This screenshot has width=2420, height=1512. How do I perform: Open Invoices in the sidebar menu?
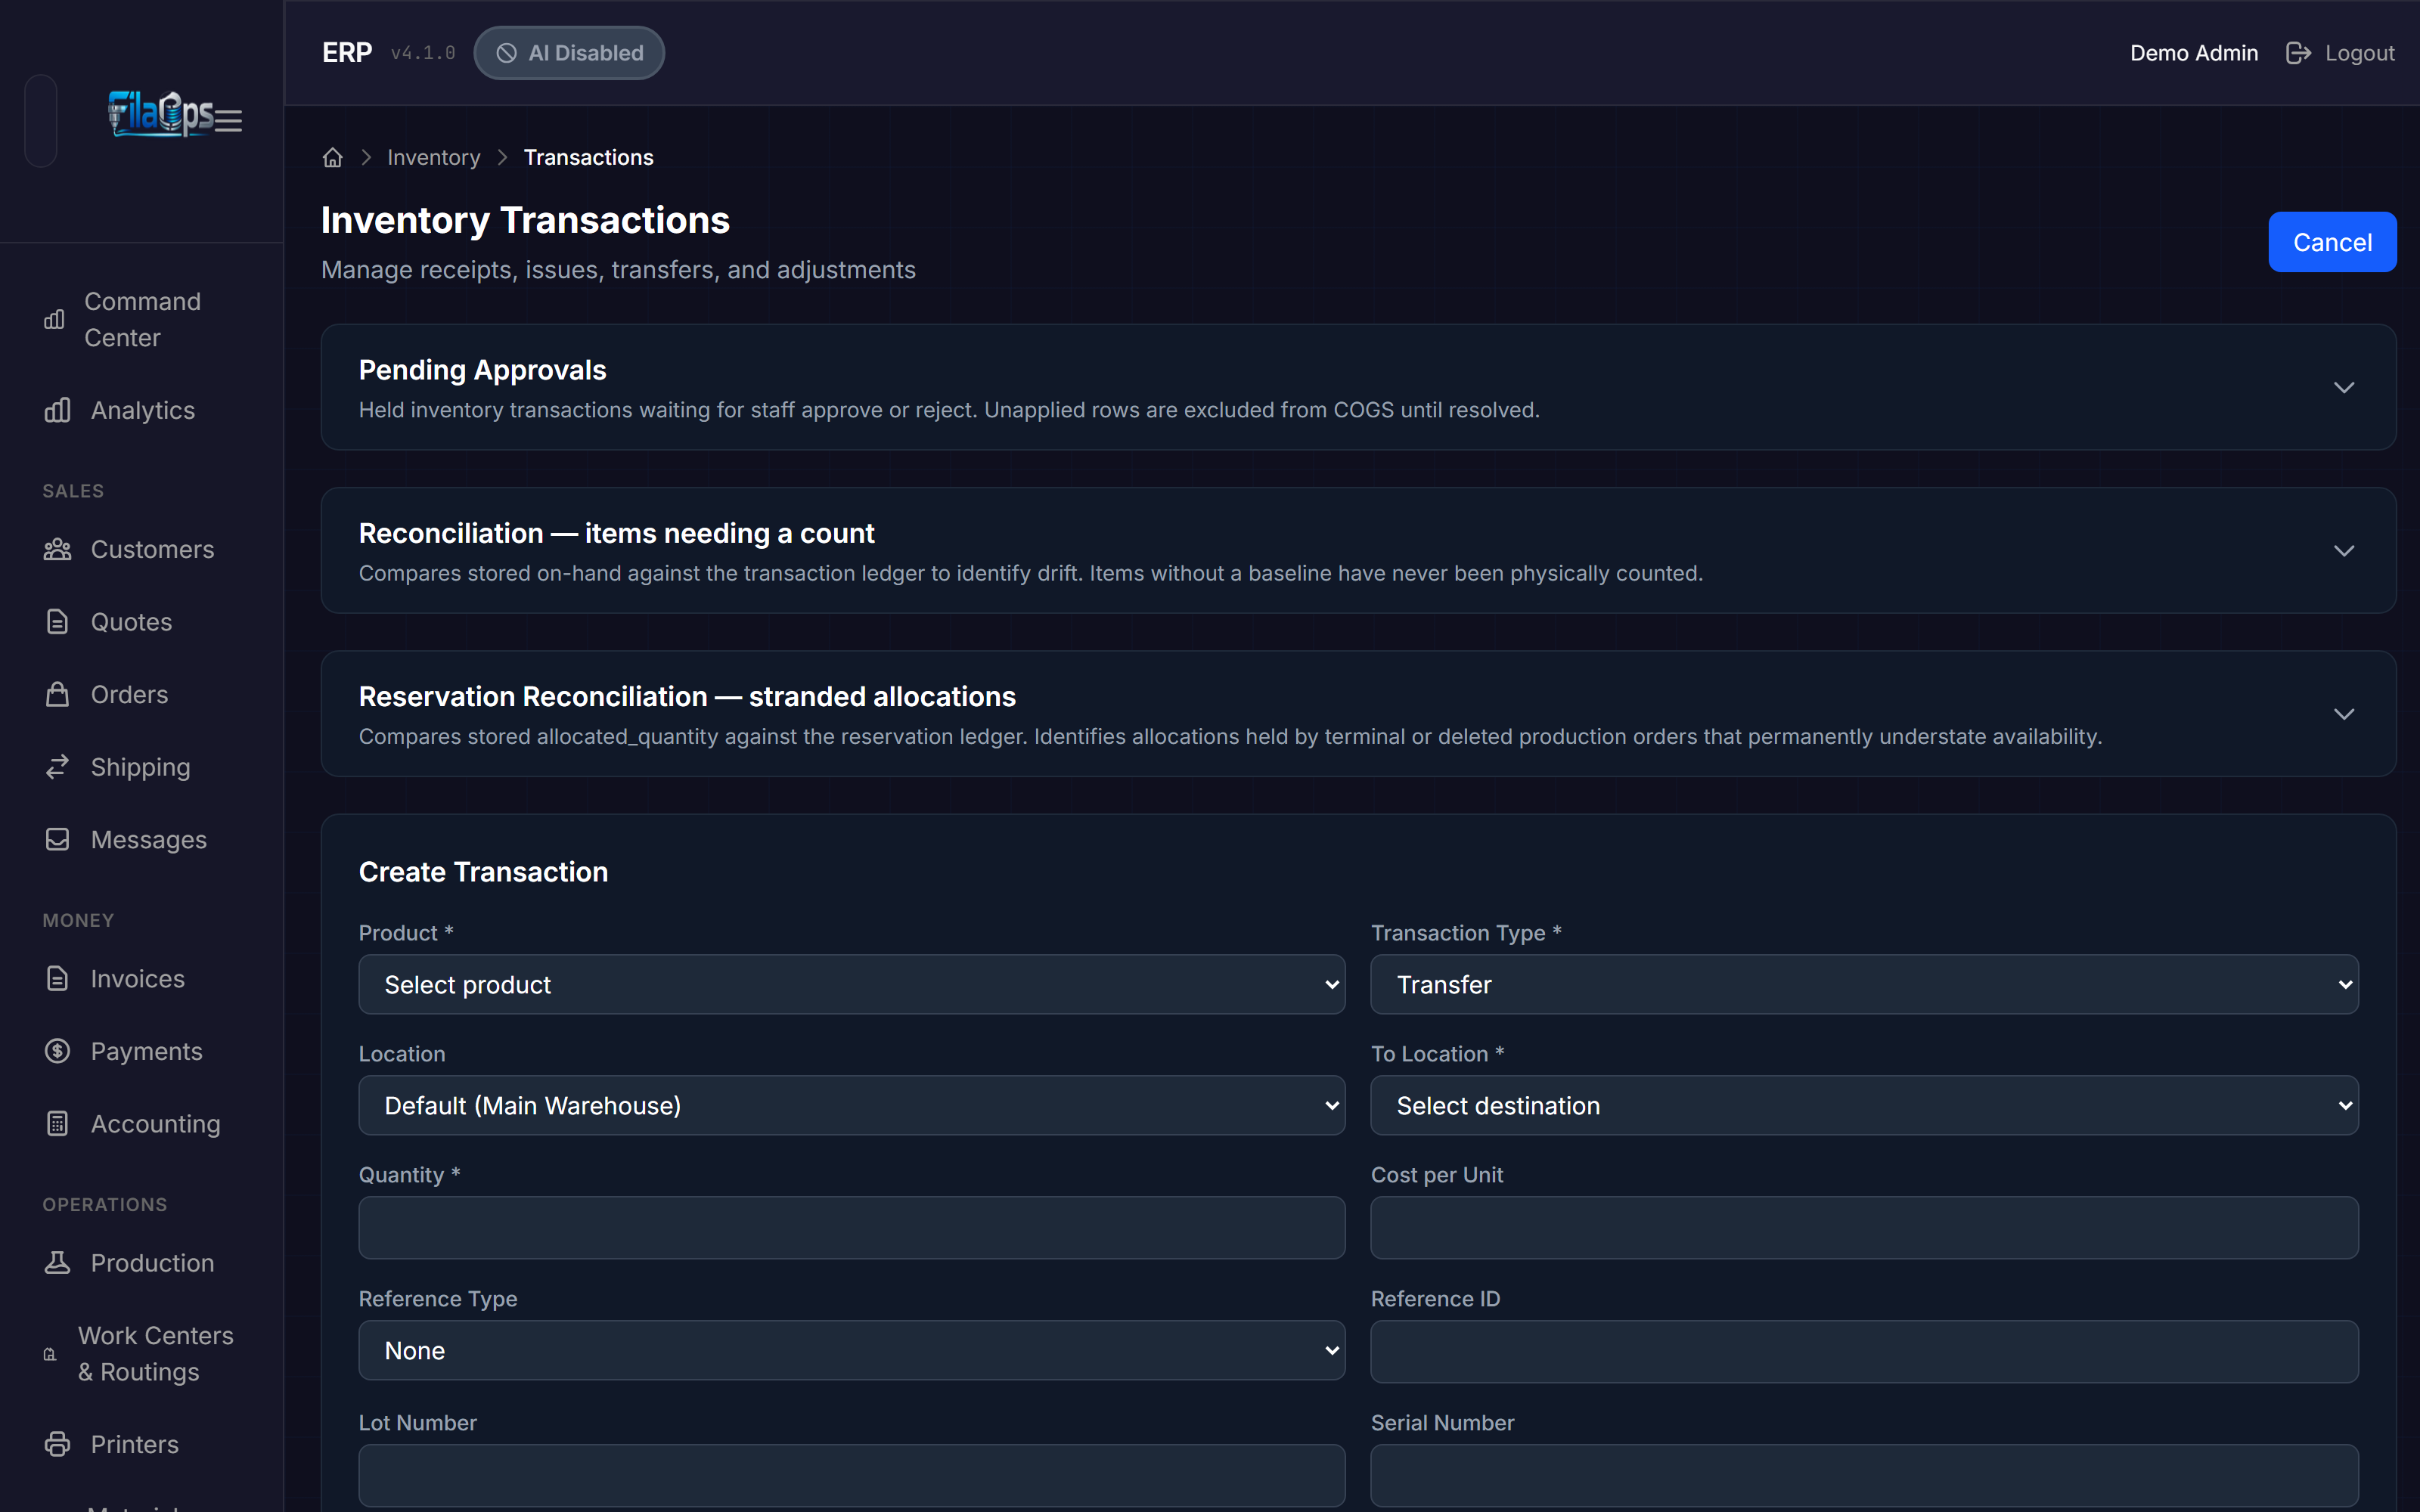[x=138, y=979]
